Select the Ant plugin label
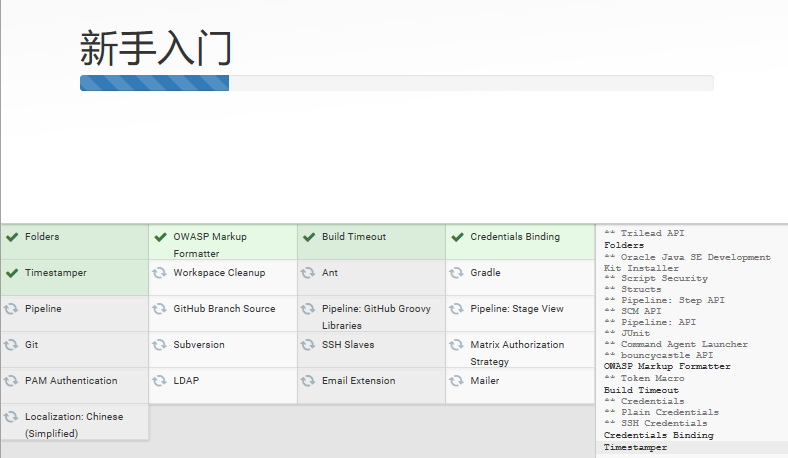 (330, 273)
